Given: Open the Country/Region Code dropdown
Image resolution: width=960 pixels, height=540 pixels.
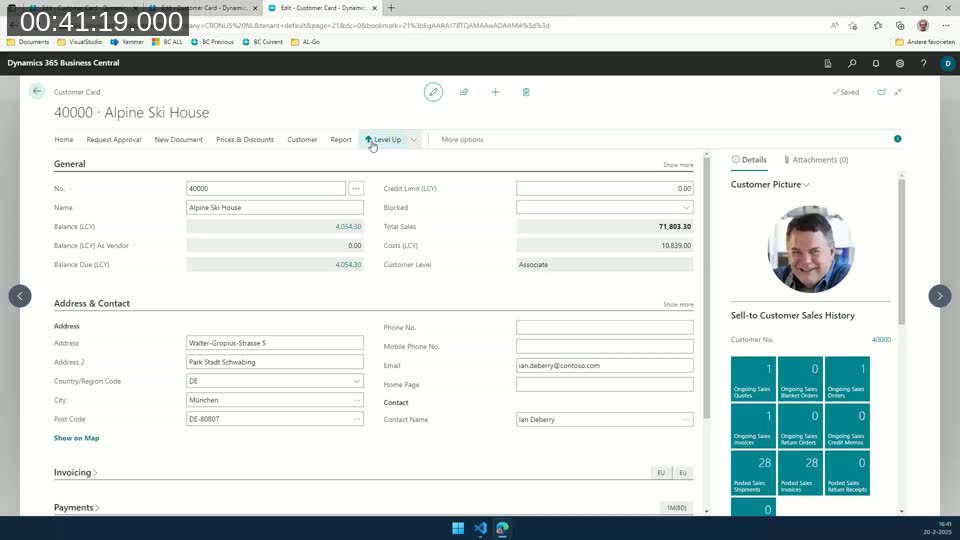Looking at the screenshot, I should click(x=356, y=381).
